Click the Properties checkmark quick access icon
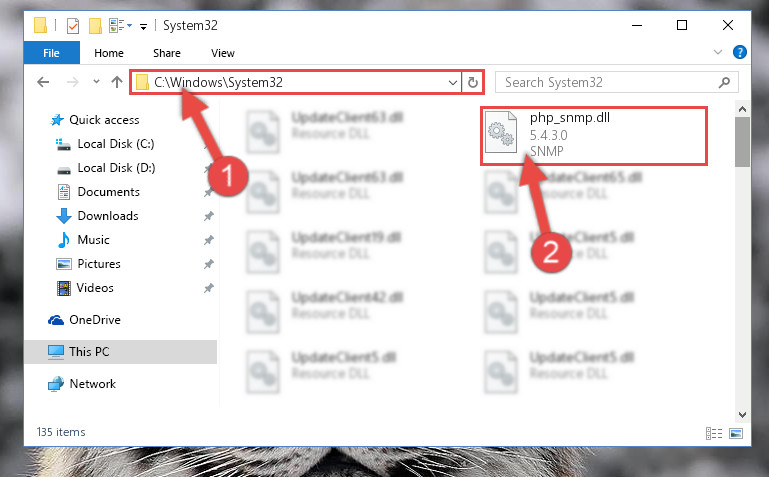The height and width of the screenshot is (477, 769). click(x=73, y=25)
